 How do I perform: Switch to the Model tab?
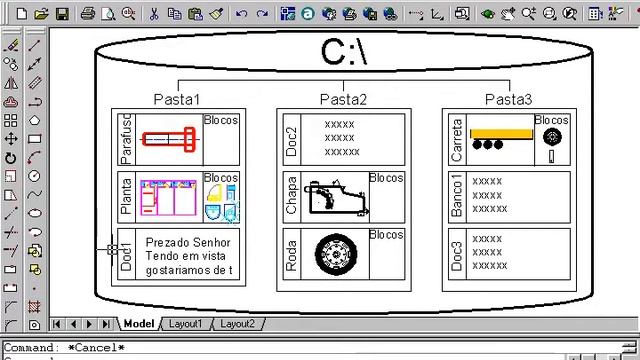click(x=139, y=324)
